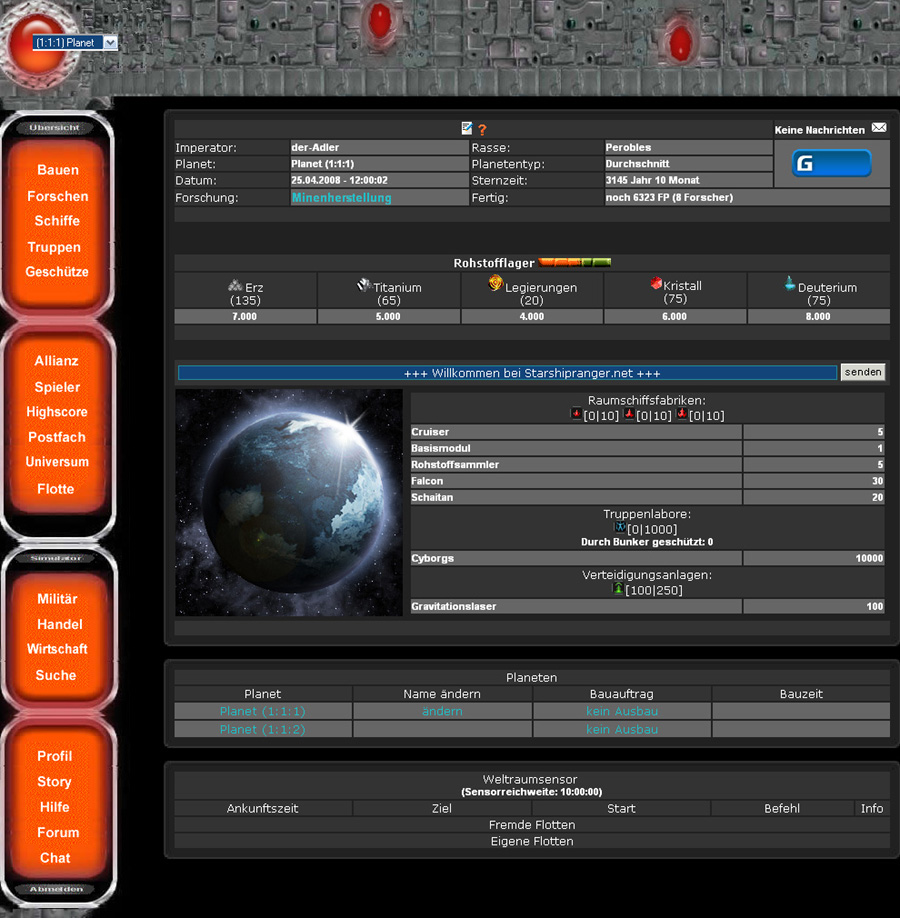Image resolution: width=900 pixels, height=918 pixels.
Task: Click the Rohstofflager capacity bar
Action: [x=575, y=263]
